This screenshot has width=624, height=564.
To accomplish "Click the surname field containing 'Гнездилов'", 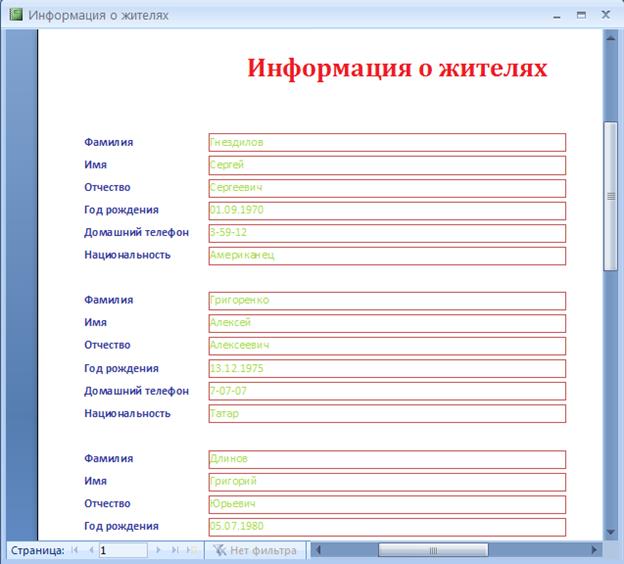I will coord(386,142).
